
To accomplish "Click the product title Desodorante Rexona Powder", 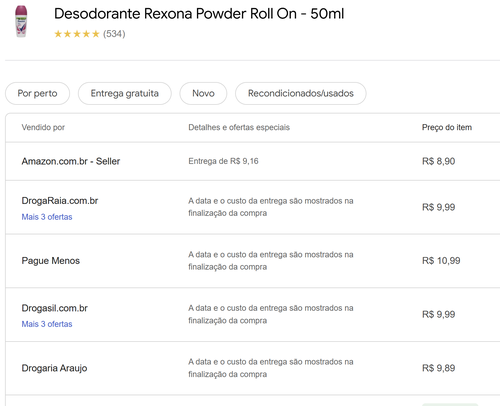I will click(x=199, y=14).
